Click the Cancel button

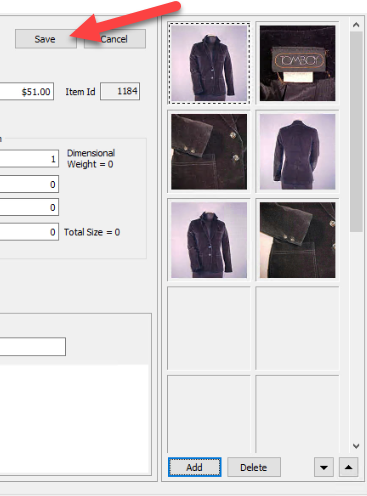(x=115, y=39)
